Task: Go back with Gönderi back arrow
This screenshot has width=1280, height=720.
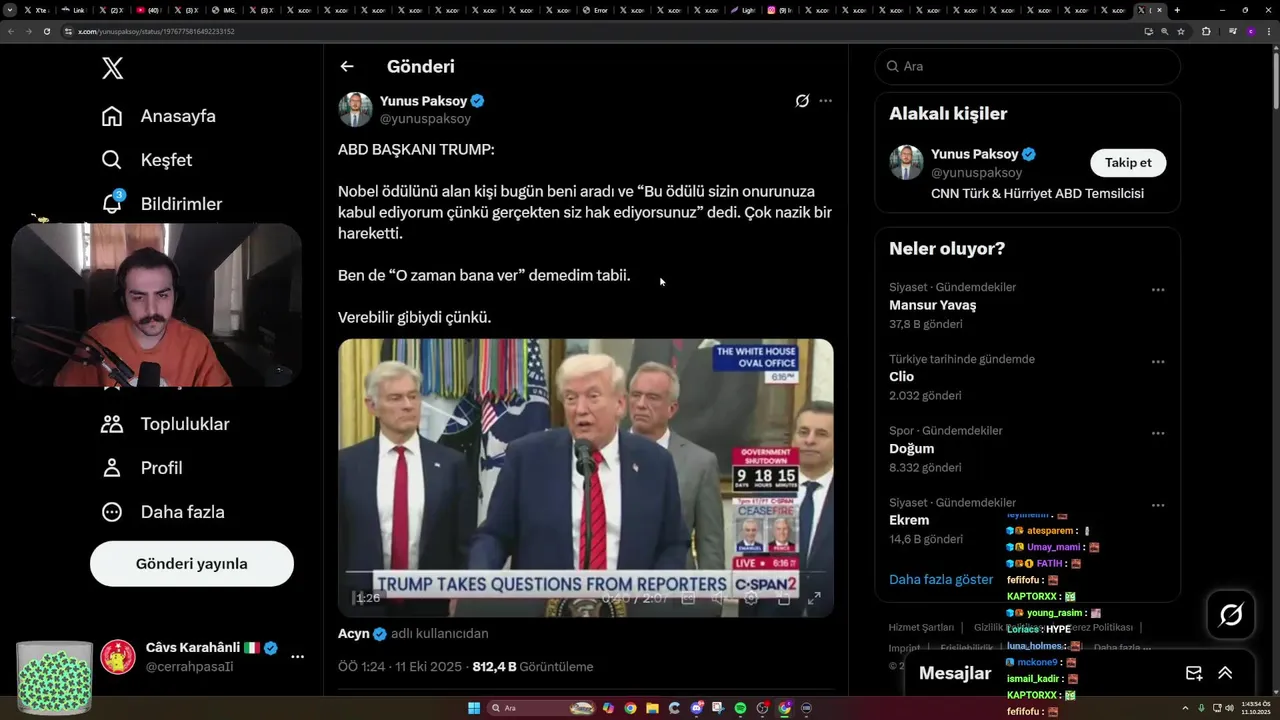Action: (x=347, y=66)
